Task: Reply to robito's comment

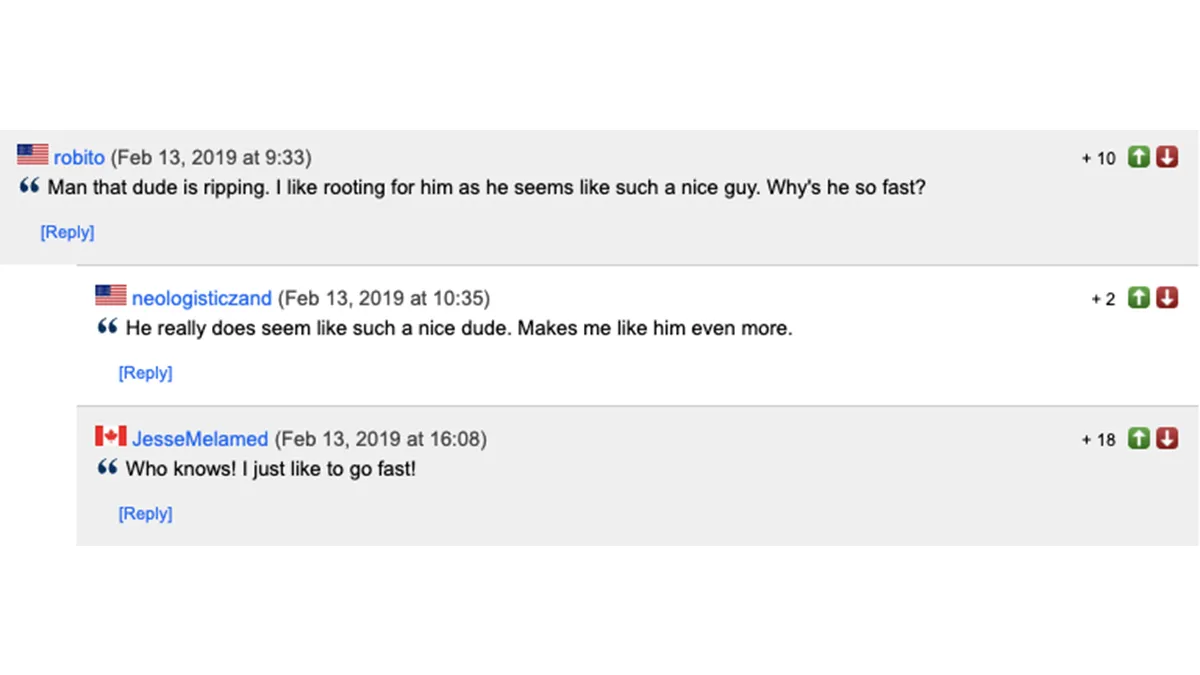Action: pyautogui.click(x=67, y=232)
